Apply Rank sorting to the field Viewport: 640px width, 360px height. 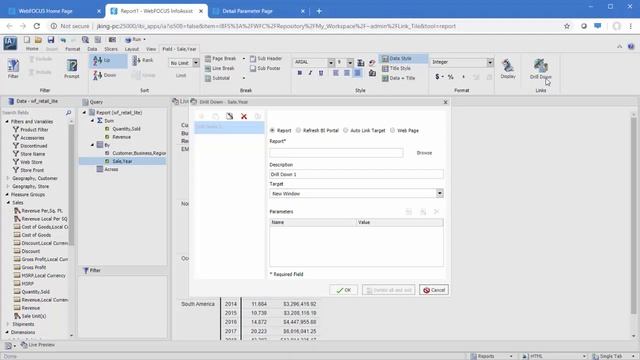142,60
